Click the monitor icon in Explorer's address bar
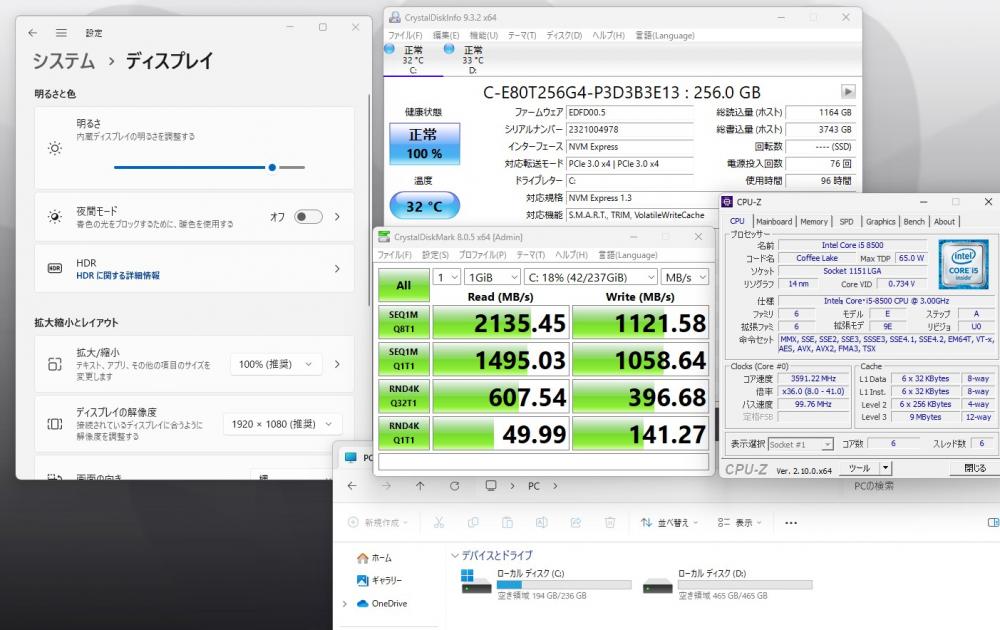This screenshot has height=630, width=1000. tap(490, 486)
